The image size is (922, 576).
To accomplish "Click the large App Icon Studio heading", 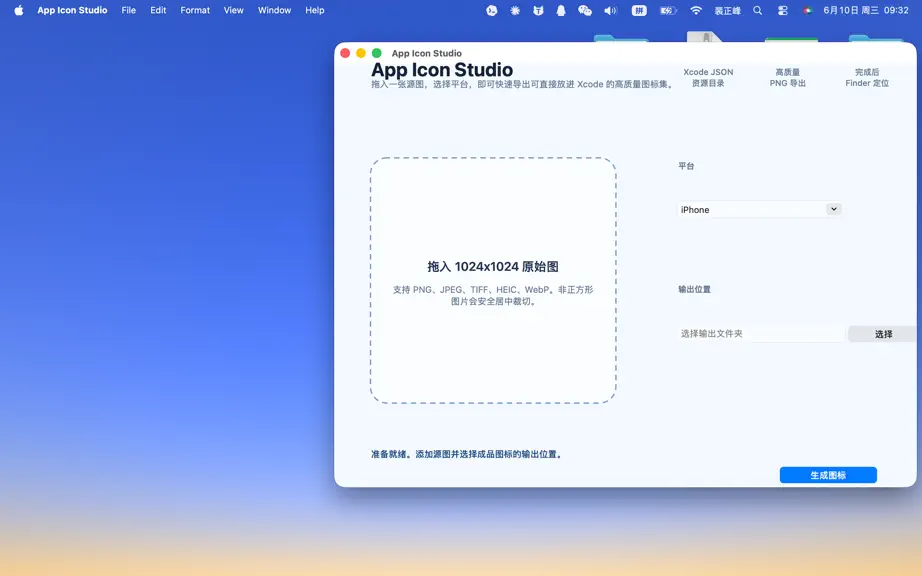I will click(442, 69).
